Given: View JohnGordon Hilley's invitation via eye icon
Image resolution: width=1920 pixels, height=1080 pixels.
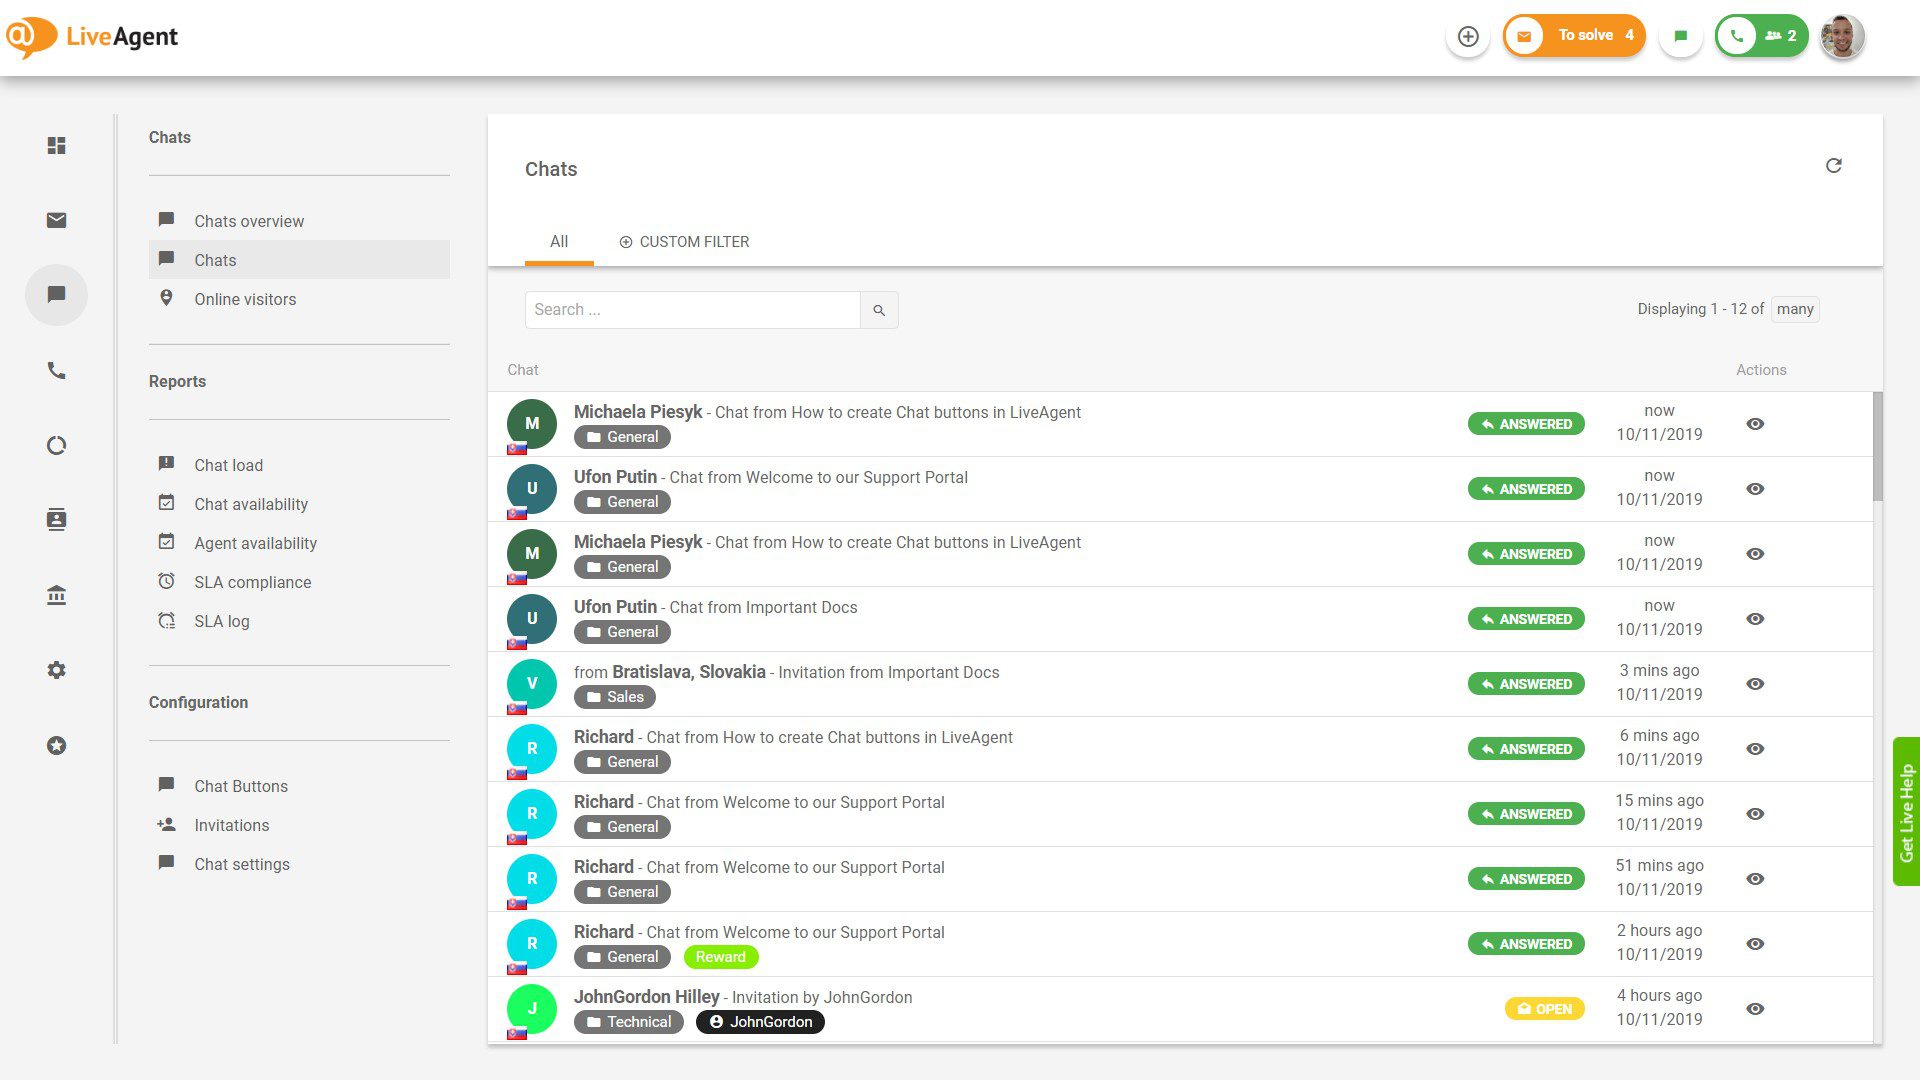Looking at the screenshot, I should [1756, 1008].
